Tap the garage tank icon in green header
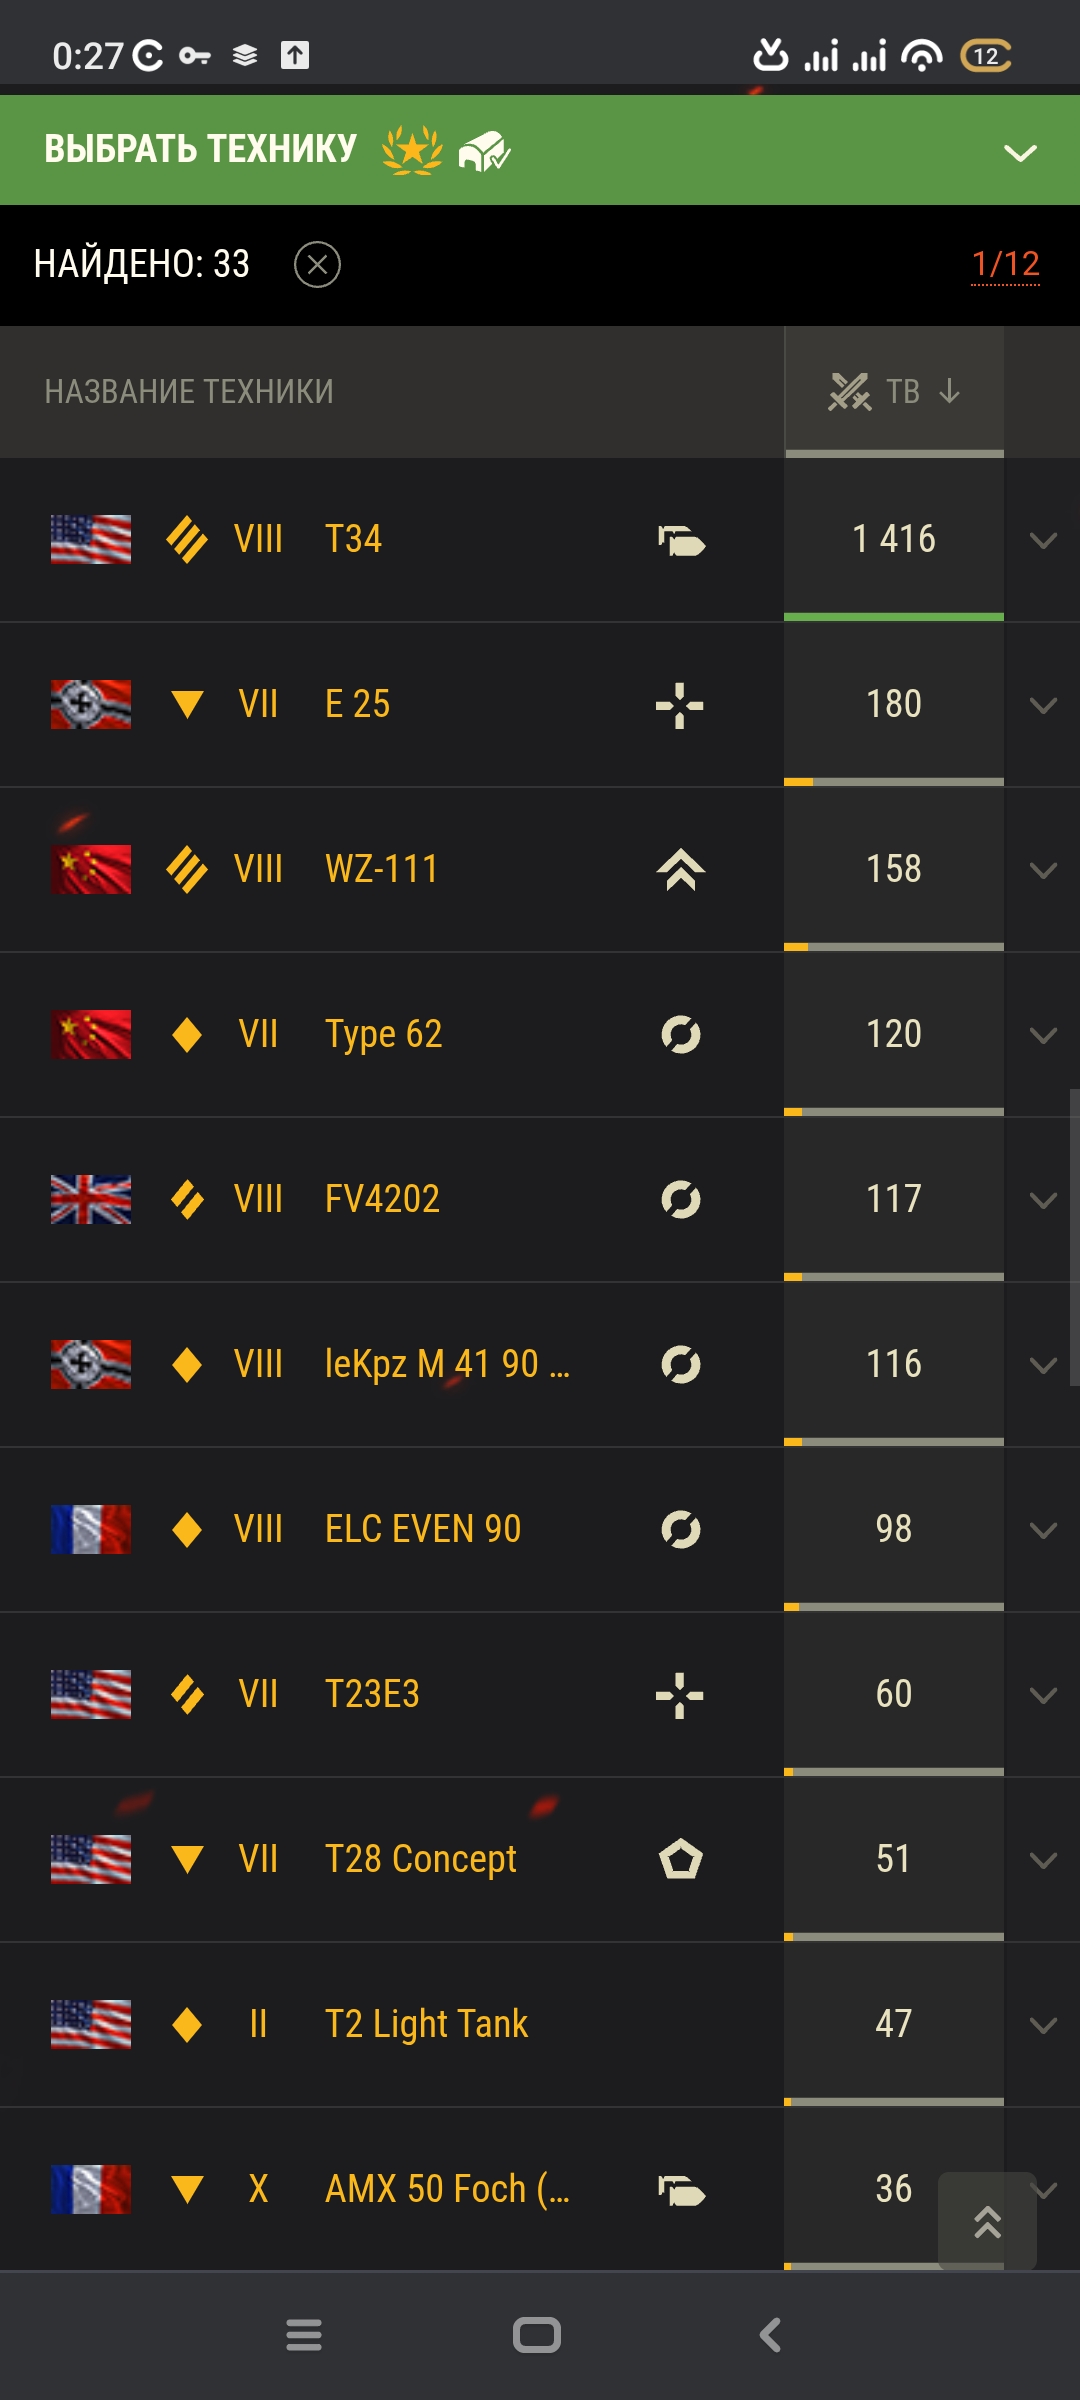The height and width of the screenshot is (2400, 1080). (485, 151)
